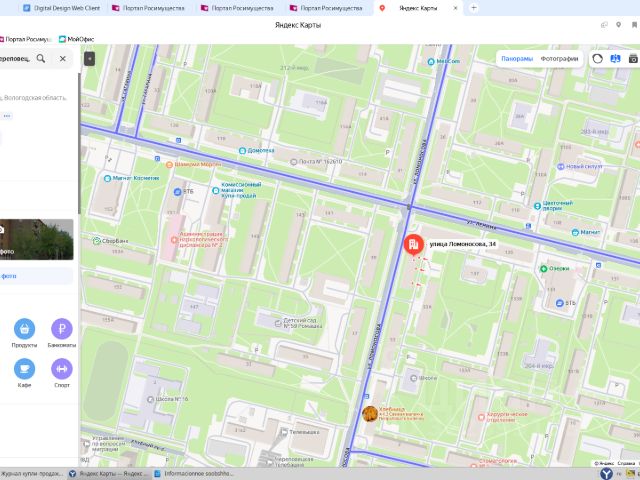Click the search magnifier icon
Image resolution: width=640 pixels, height=480 pixels.
[41, 58]
